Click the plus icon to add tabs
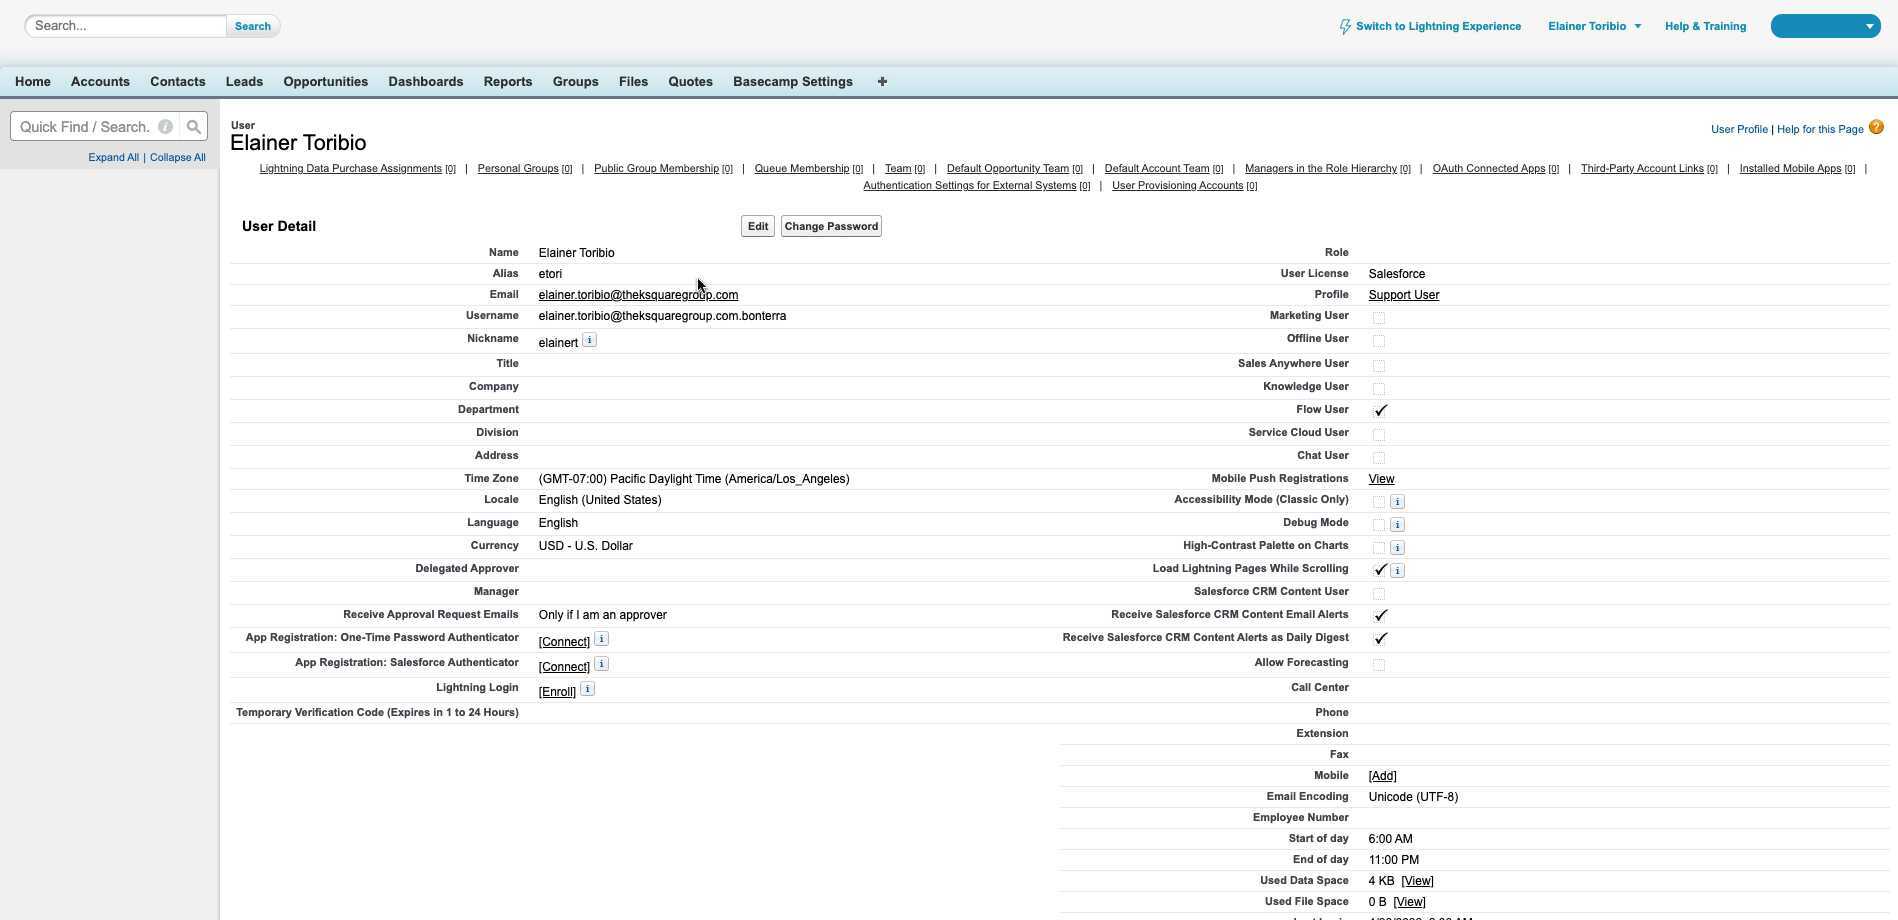 [882, 82]
